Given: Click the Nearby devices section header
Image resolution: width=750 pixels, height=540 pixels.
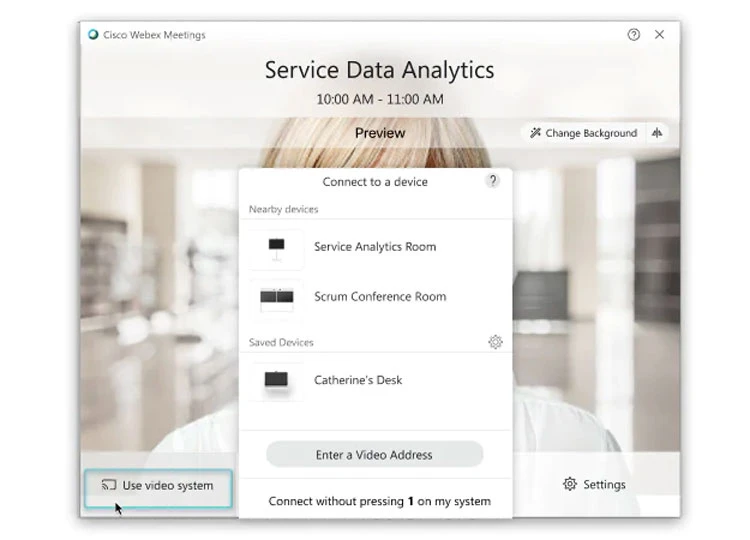Looking at the screenshot, I should tap(283, 209).
